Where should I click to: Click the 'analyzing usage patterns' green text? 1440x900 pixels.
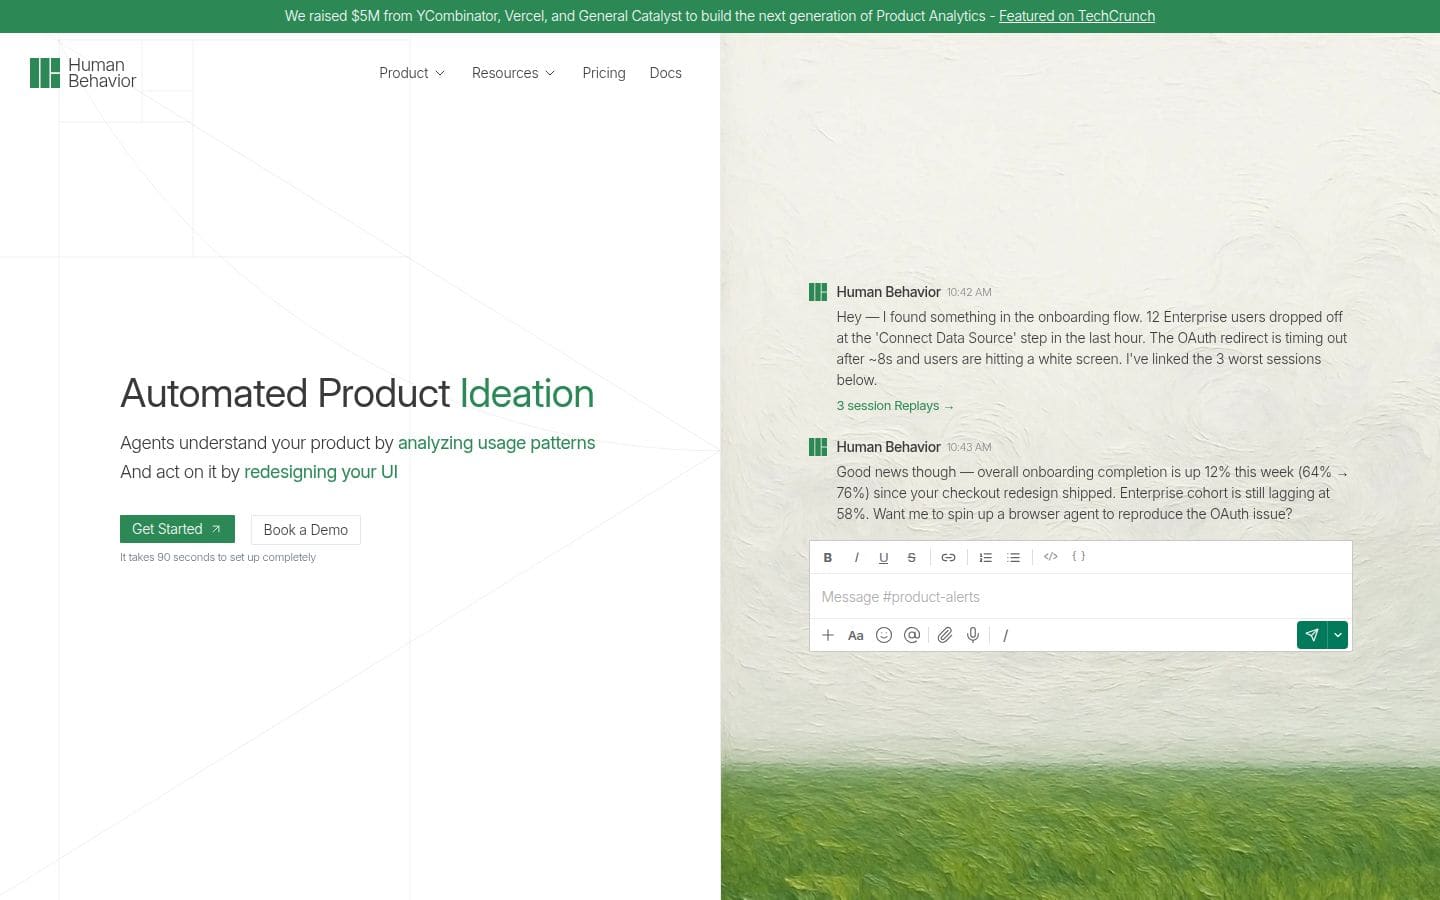[496, 443]
